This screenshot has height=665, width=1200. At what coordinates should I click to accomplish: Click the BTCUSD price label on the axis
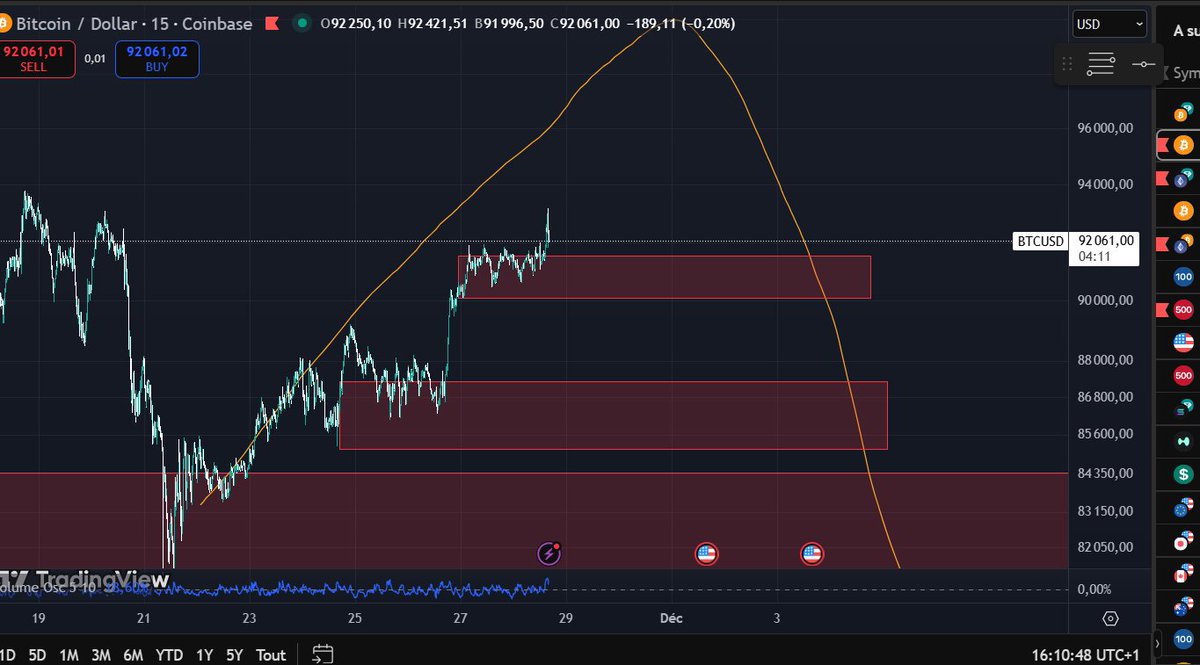pyautogui.click(x=1040, y=241)
